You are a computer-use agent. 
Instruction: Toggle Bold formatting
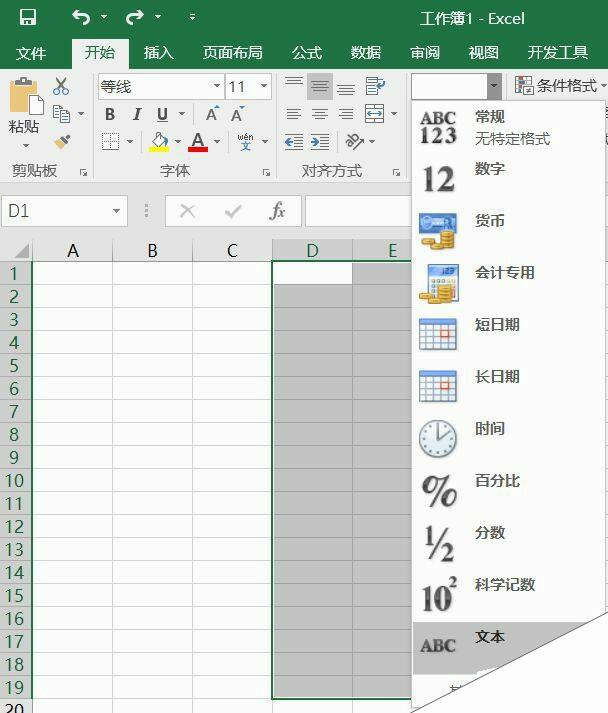110,115
